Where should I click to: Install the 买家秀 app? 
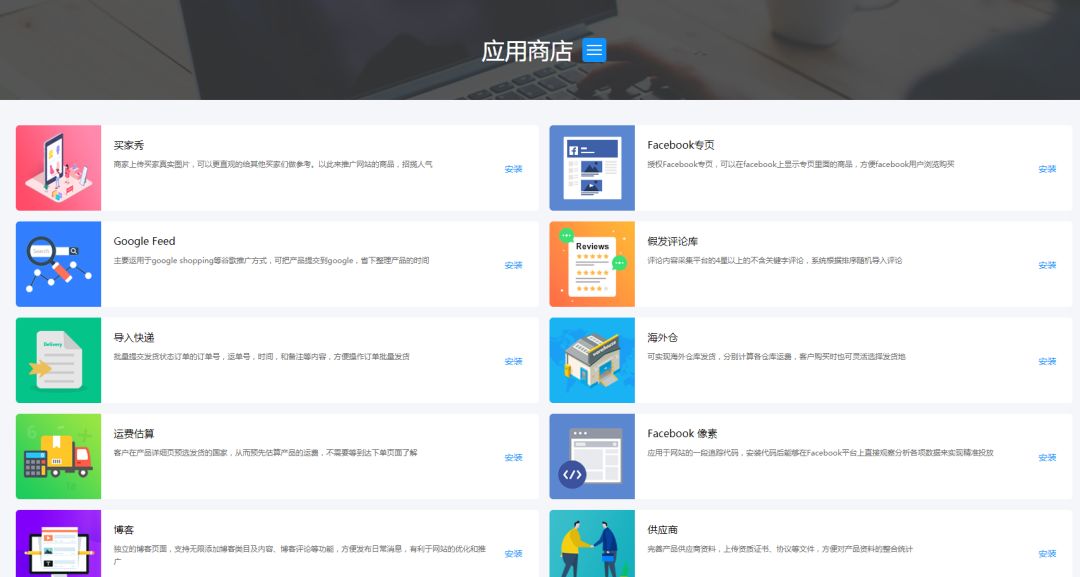(x=513, y=169)
